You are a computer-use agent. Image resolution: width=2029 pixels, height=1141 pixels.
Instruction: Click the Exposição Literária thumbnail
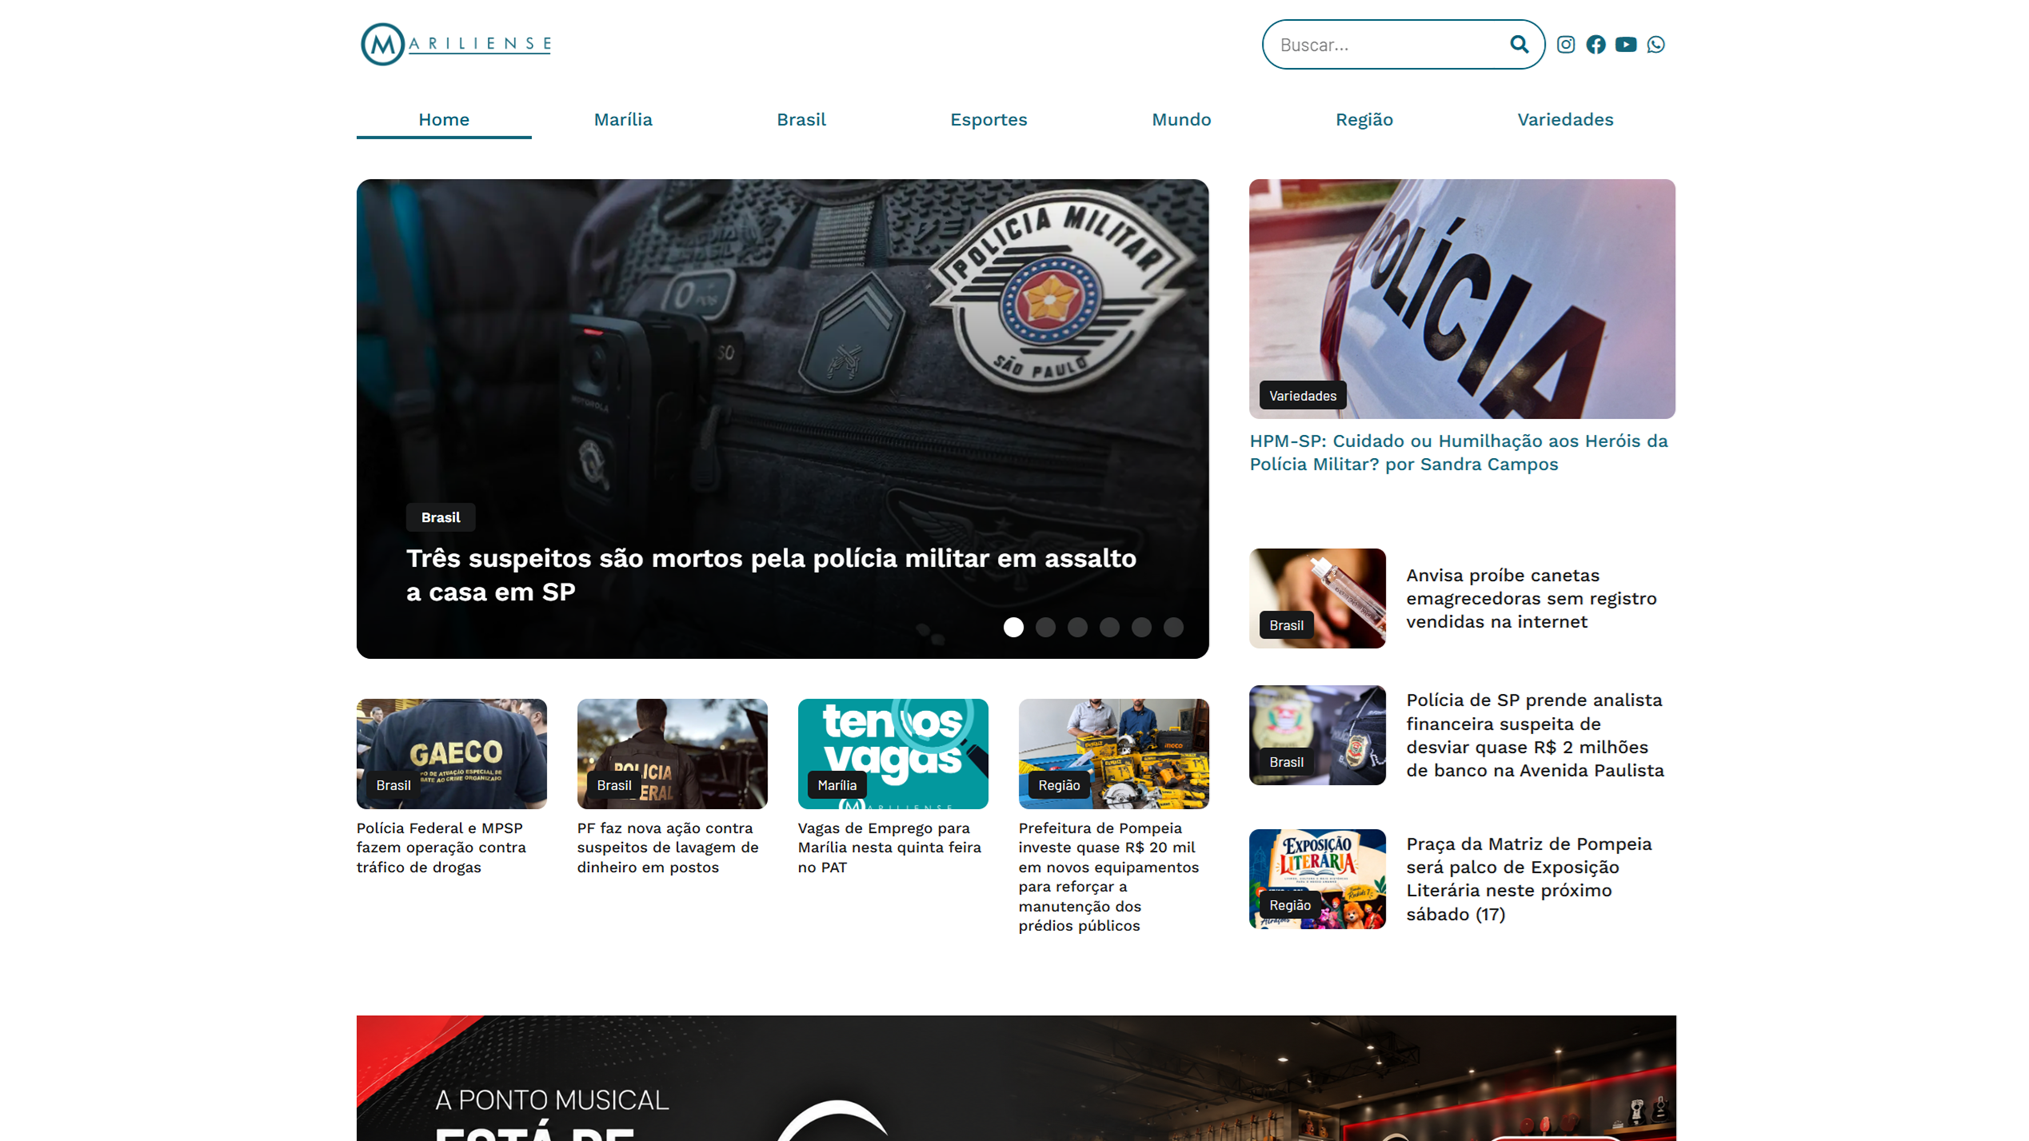point(1316,878)
